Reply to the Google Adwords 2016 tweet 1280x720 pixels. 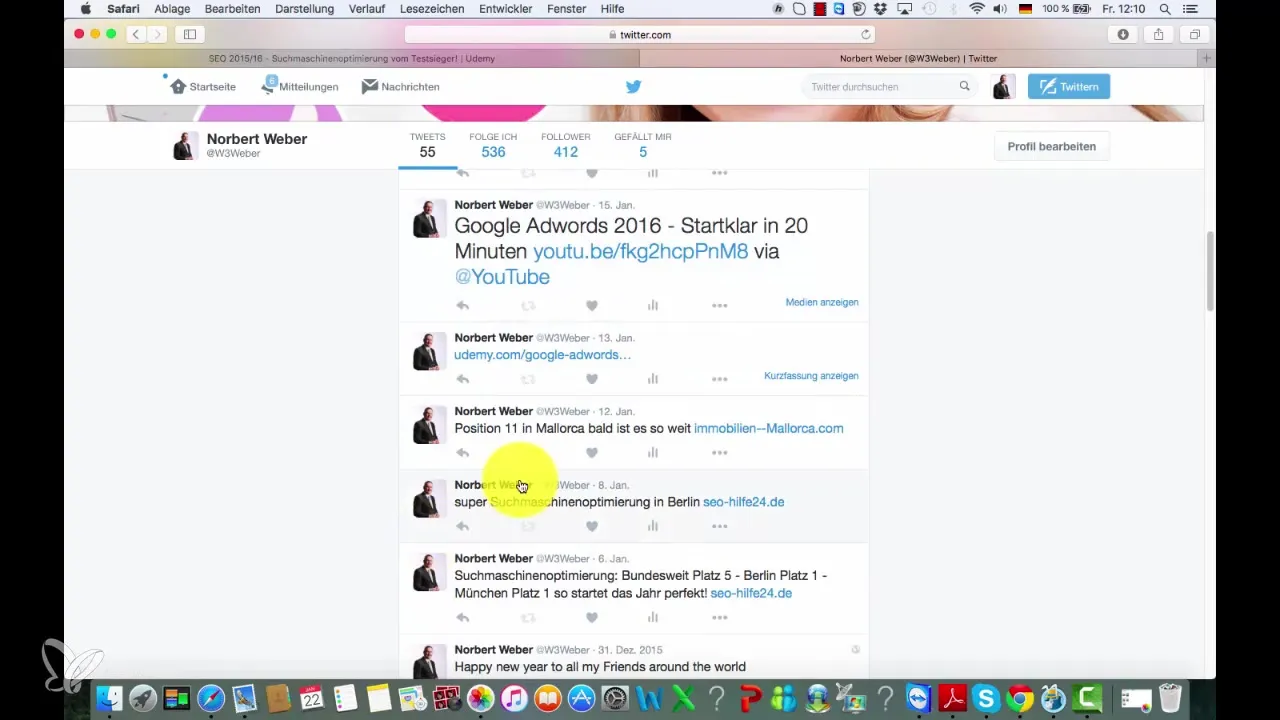click(x=462, y=306)
